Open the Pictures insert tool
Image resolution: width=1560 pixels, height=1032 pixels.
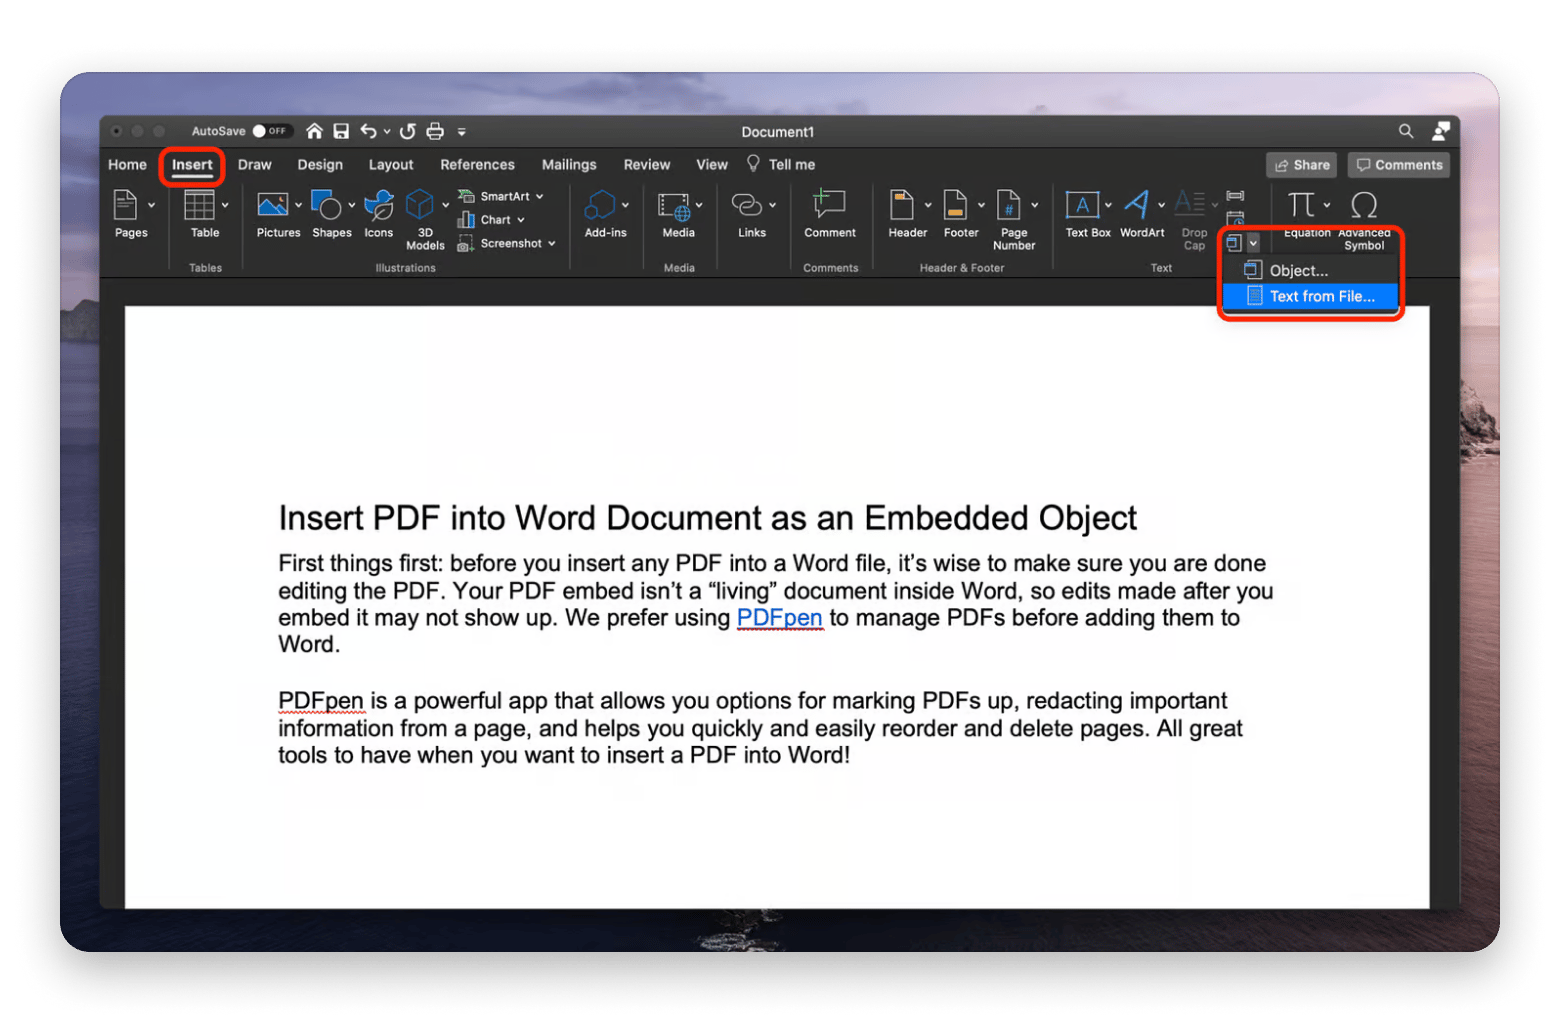coord(273,213)
